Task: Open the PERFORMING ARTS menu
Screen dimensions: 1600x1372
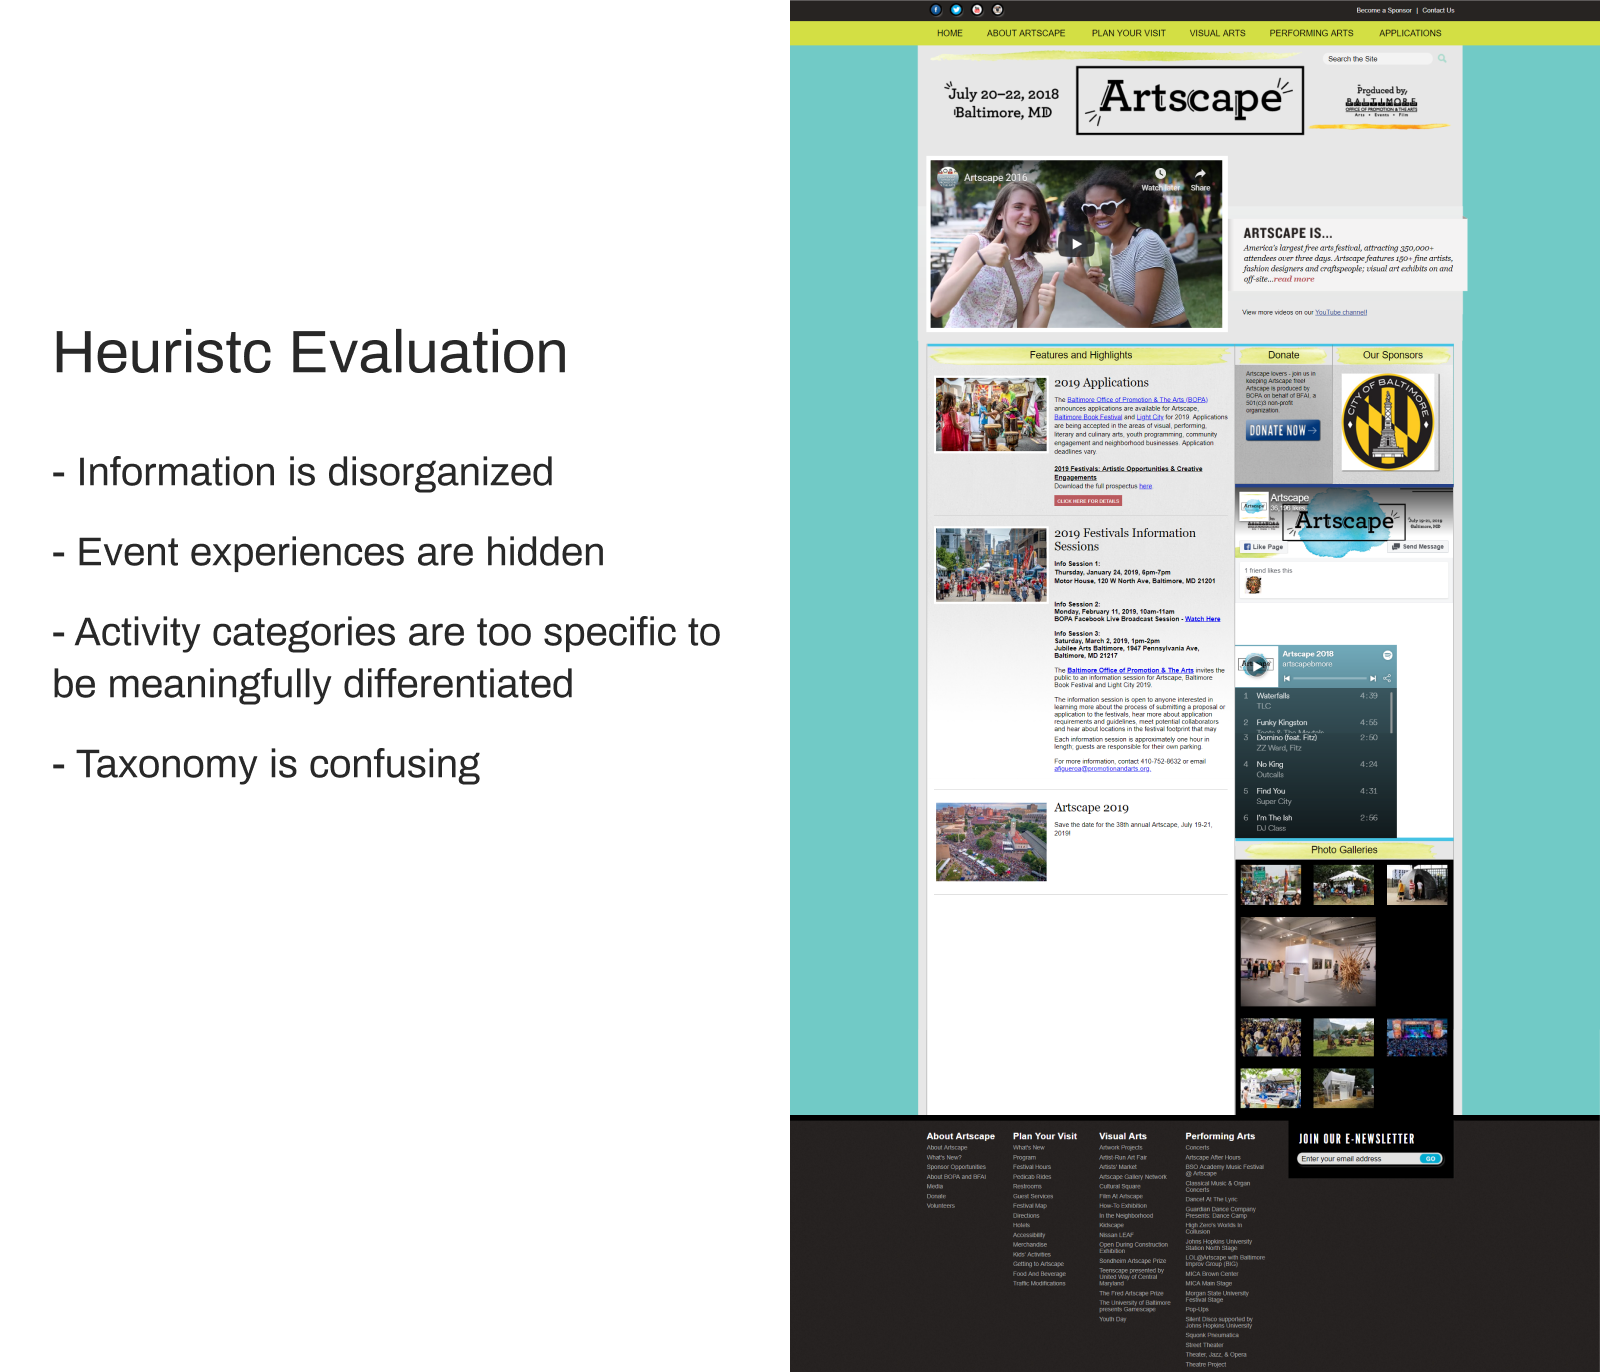Action: coord(1311,33)
